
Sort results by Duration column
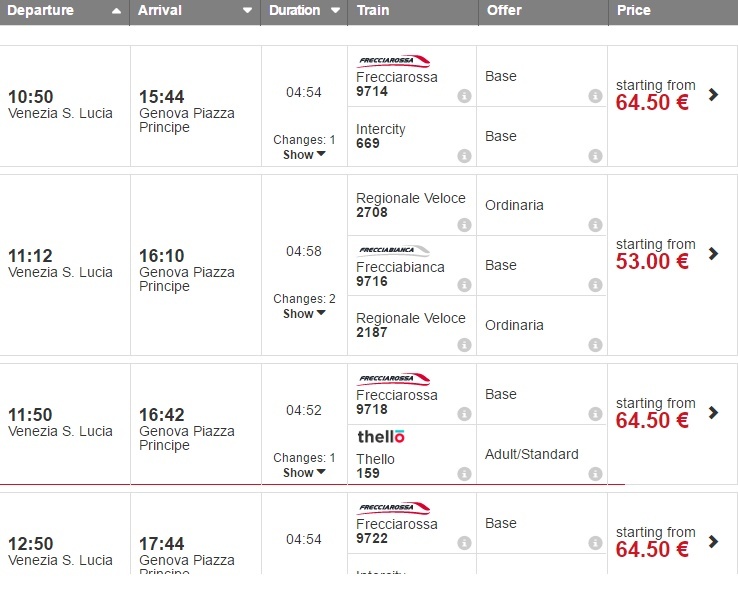click(x=303, y=11)
